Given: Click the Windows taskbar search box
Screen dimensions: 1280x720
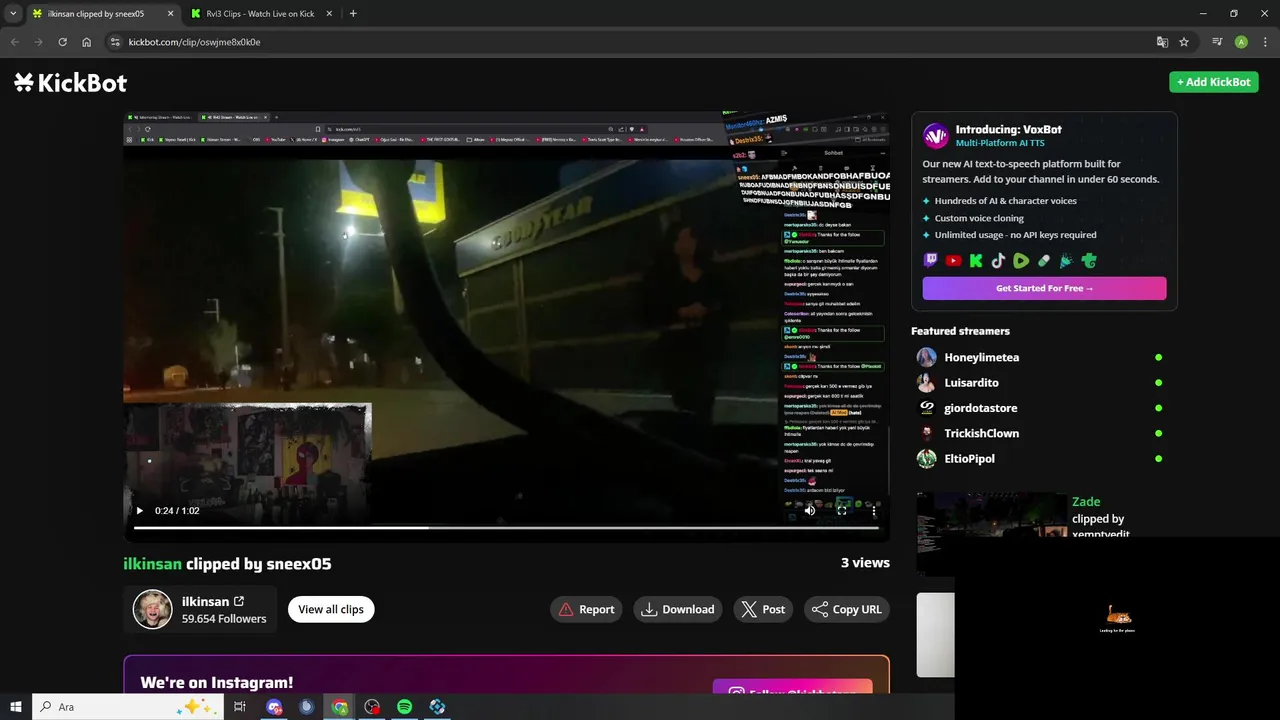Looking at the screenshot, I should coord(128,707).
